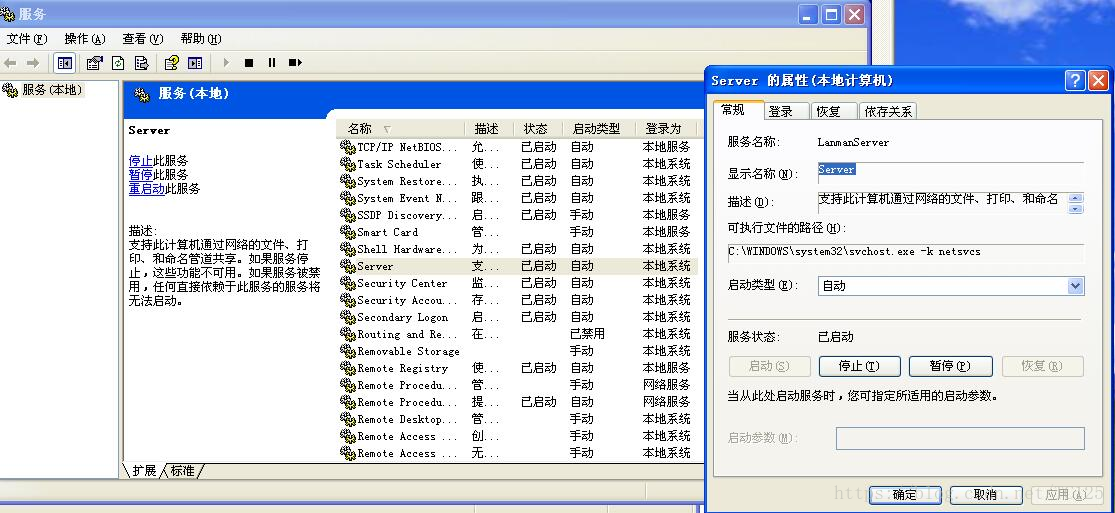
Task: Switch to the 依存关系 tab
Action: [888, 111]
